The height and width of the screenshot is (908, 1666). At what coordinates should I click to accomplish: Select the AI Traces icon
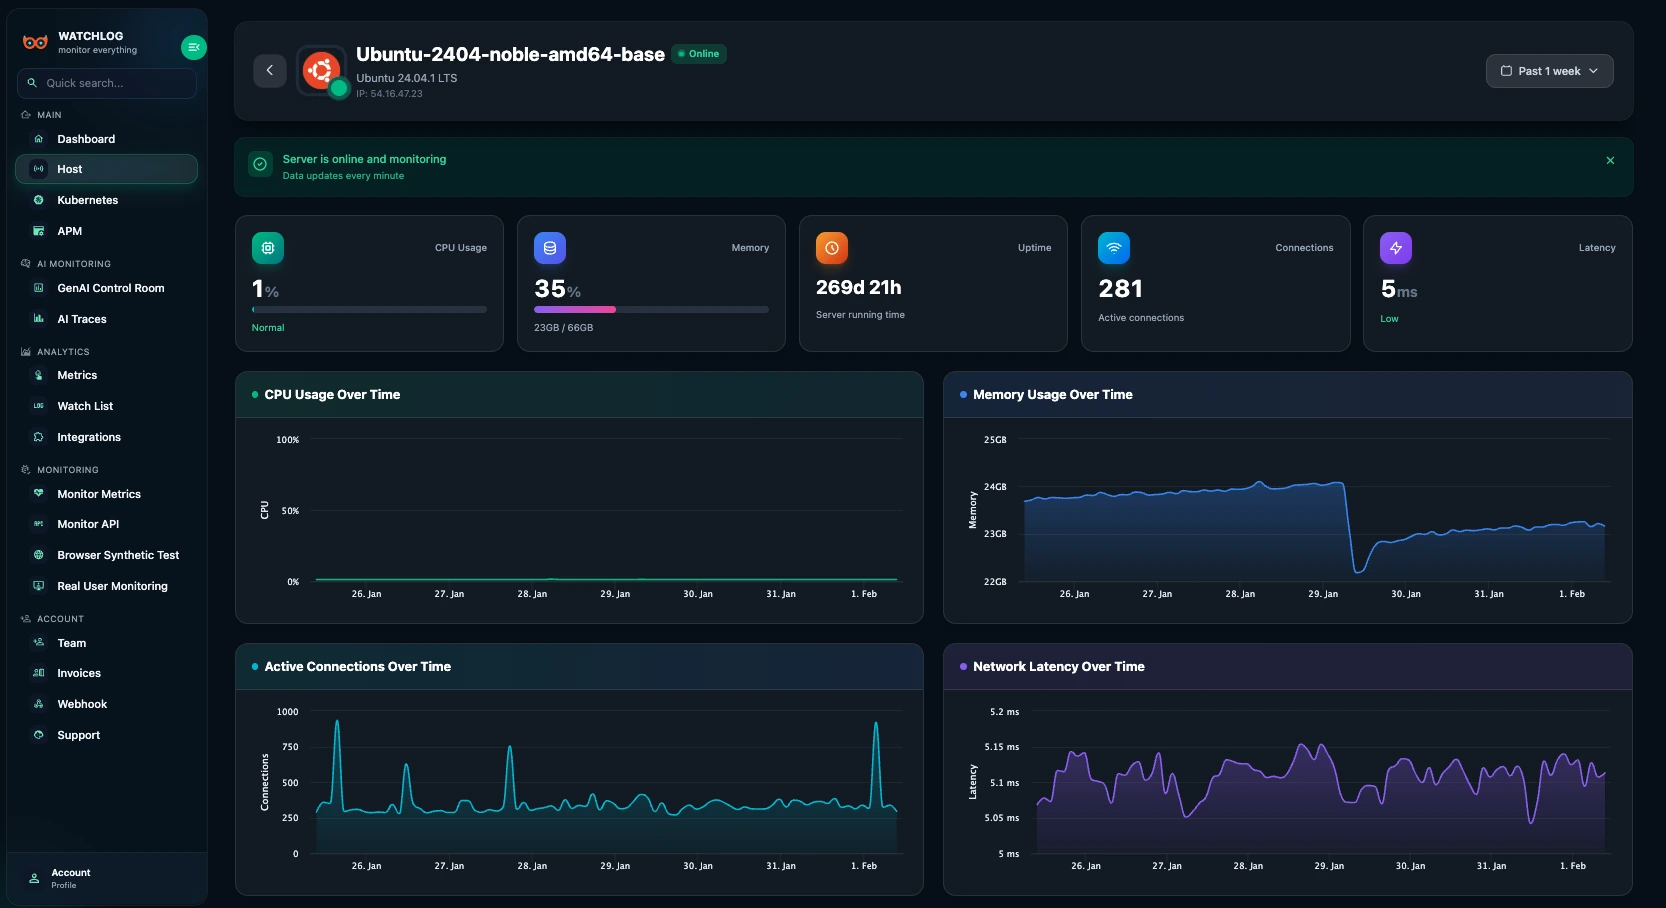point(38,319)
